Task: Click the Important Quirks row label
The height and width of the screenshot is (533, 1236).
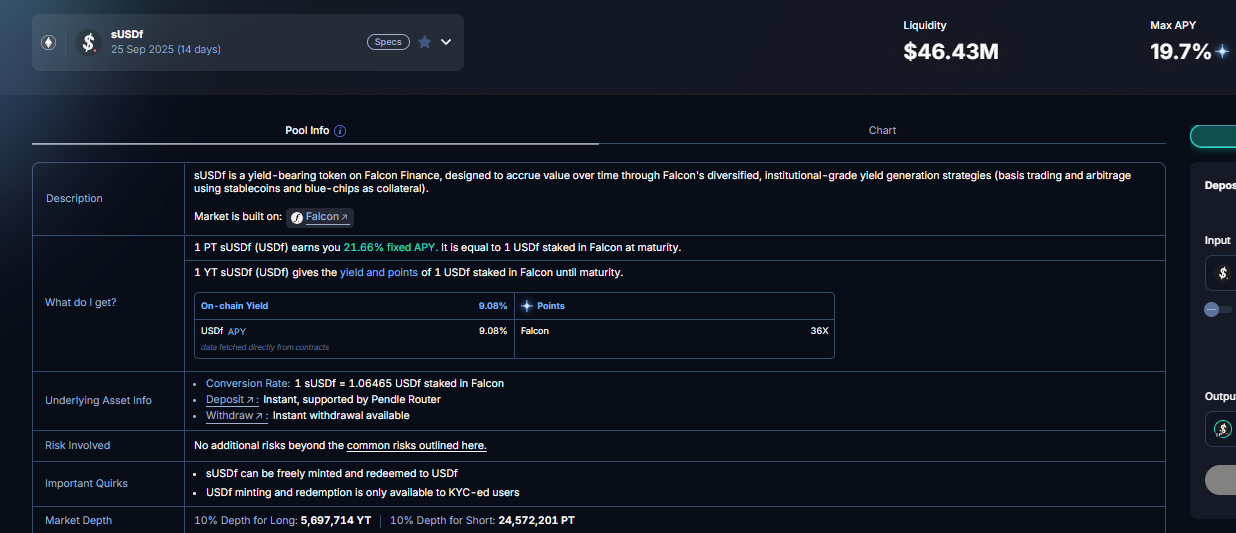Action: [x=86, y=483]
